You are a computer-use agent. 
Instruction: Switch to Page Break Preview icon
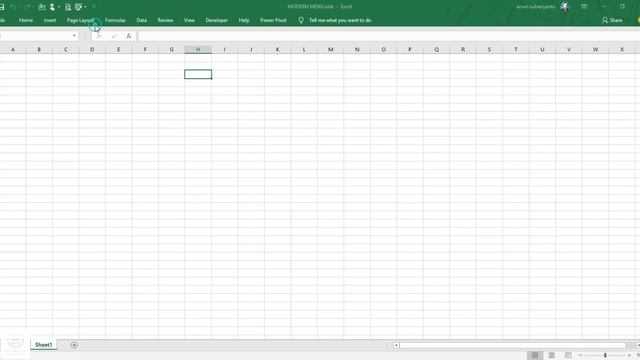(568, 356)
